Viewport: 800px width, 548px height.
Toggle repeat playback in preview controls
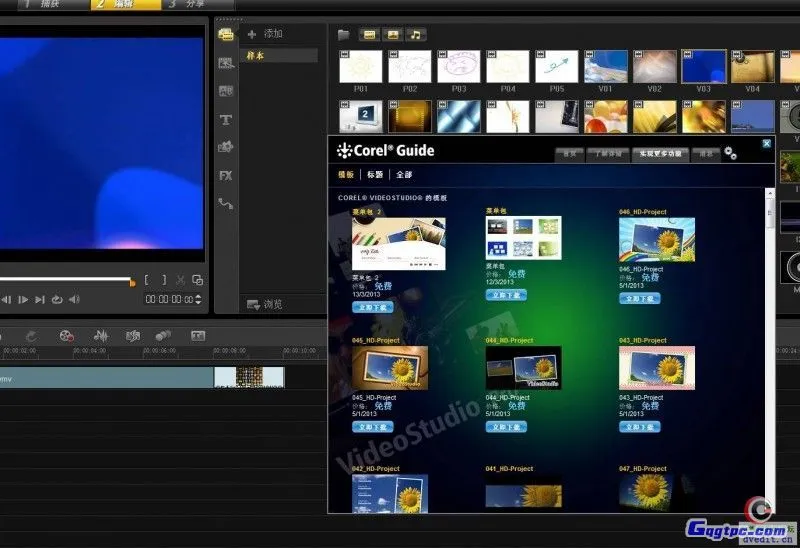coord(57,299)
